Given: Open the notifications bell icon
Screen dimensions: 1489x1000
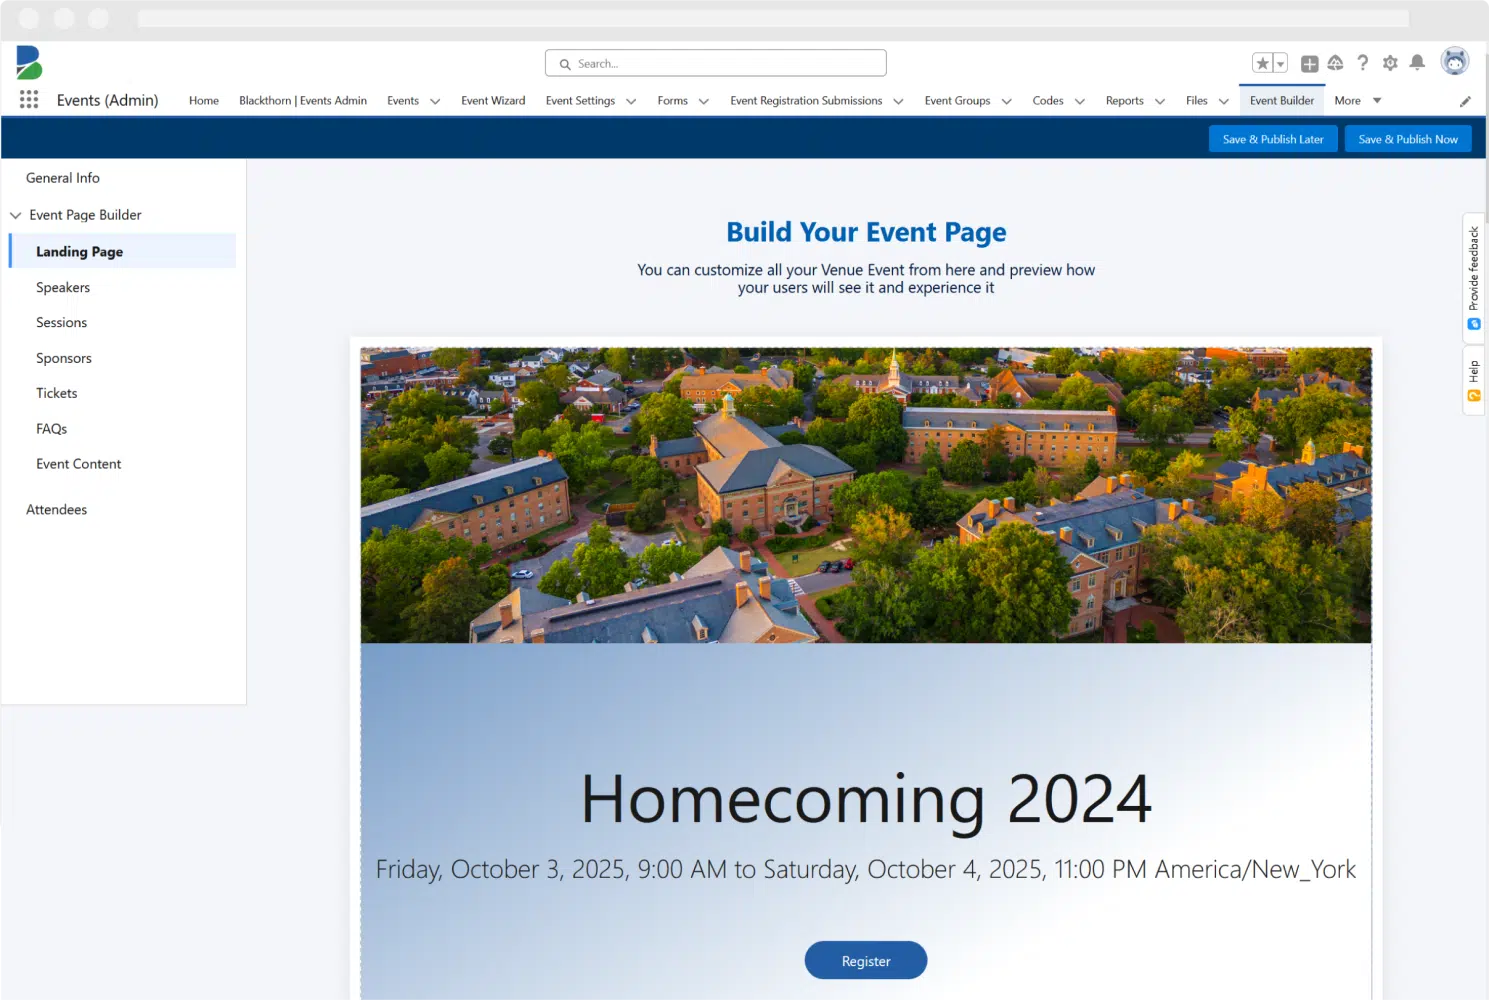Looking at the screenshot, I should [1417, 63].
